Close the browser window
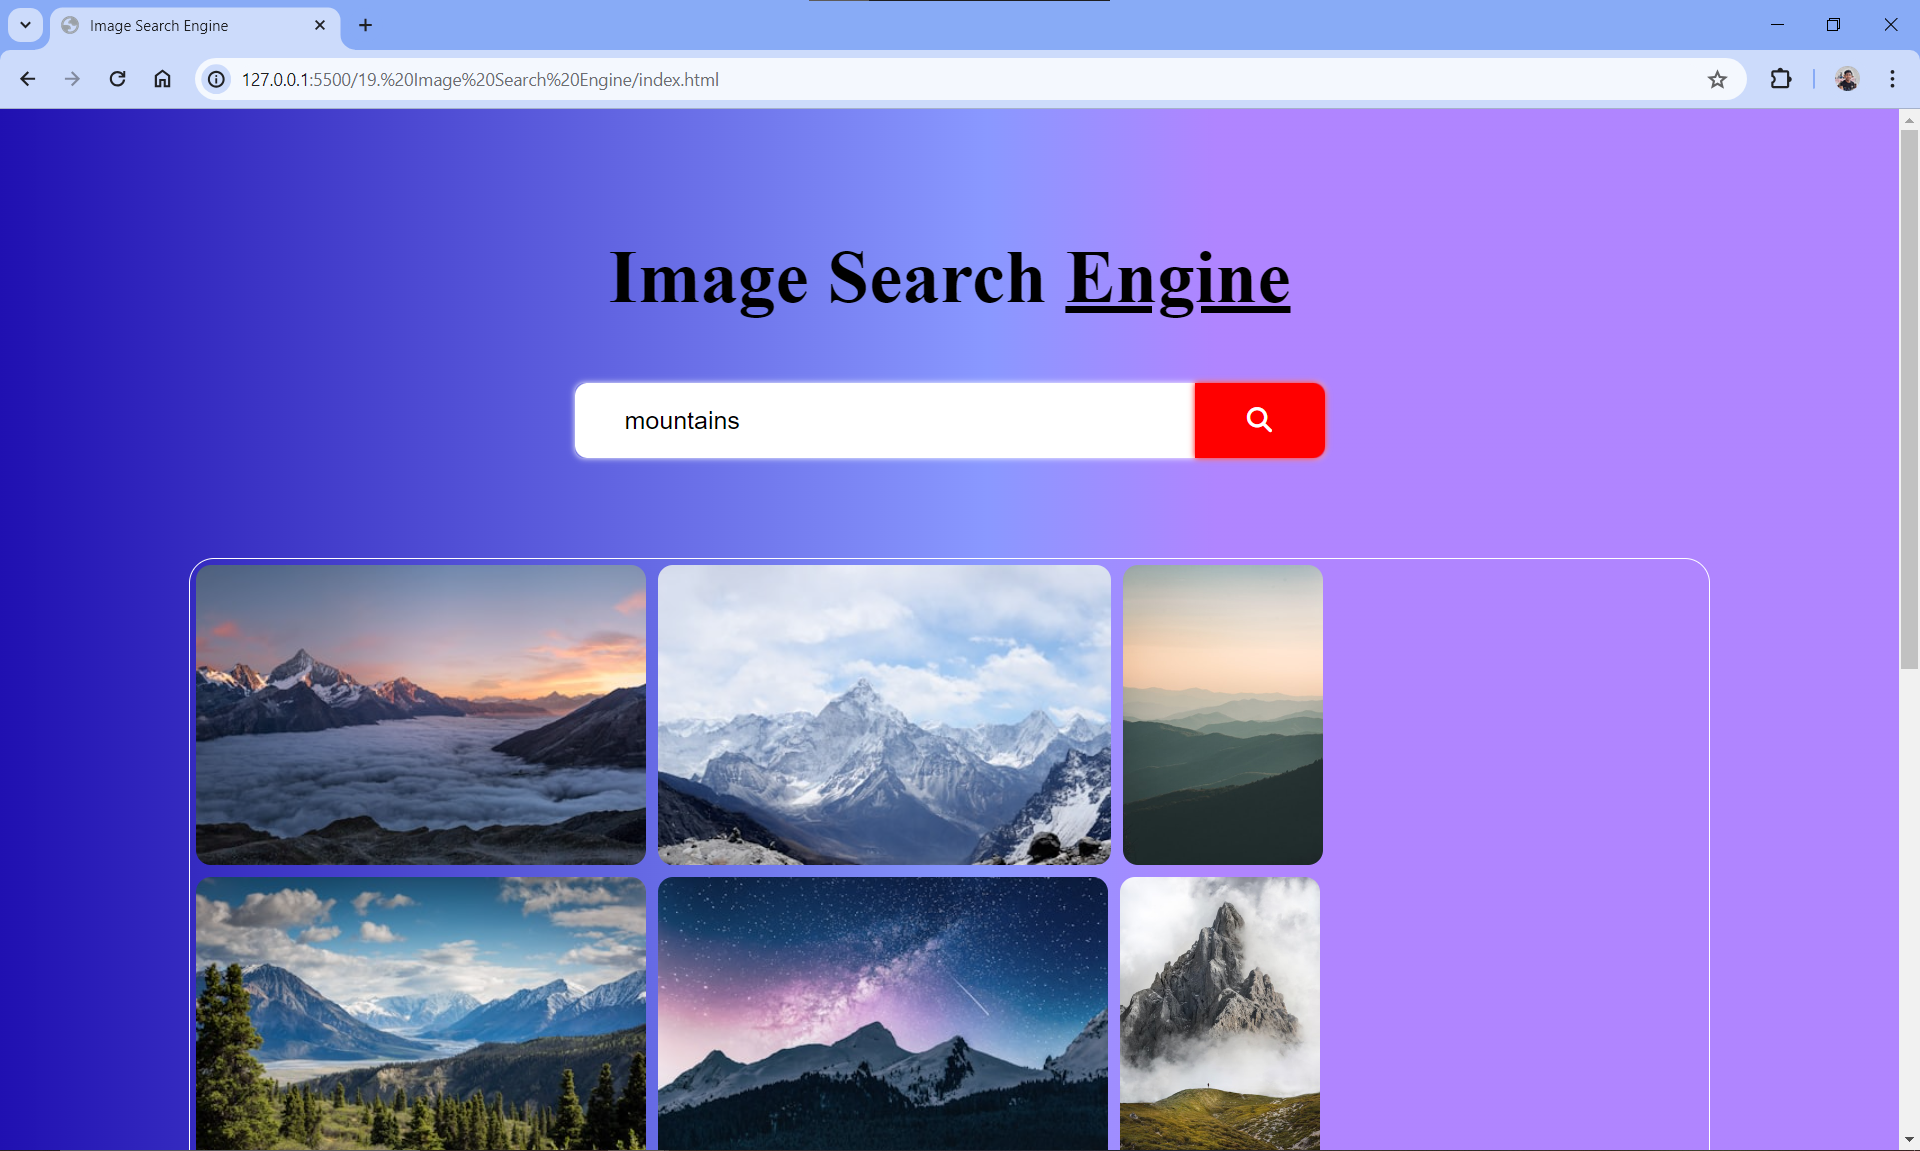Image resolution: width=1920 pixels, height=1151 pixels. click(x=1890, y=25)
